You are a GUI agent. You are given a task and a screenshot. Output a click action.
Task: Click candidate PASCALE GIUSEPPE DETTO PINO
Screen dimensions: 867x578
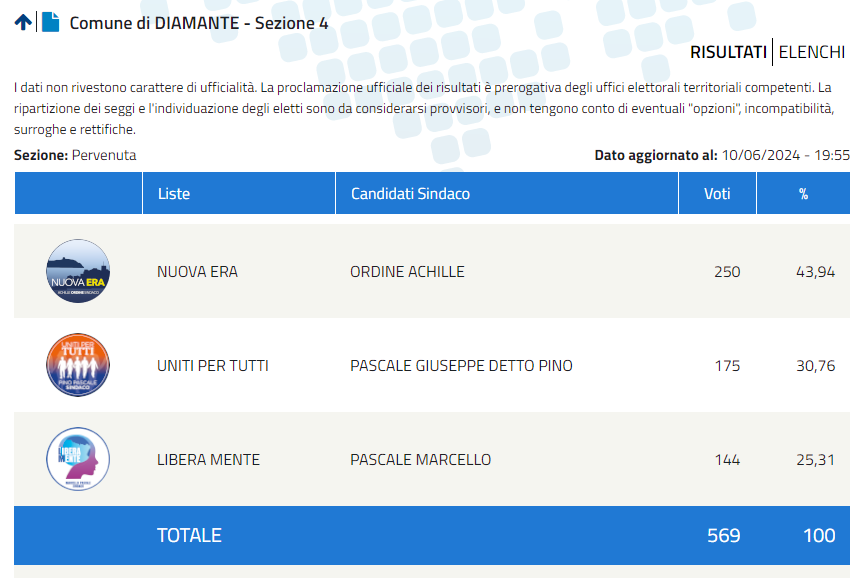click(462, 366)
